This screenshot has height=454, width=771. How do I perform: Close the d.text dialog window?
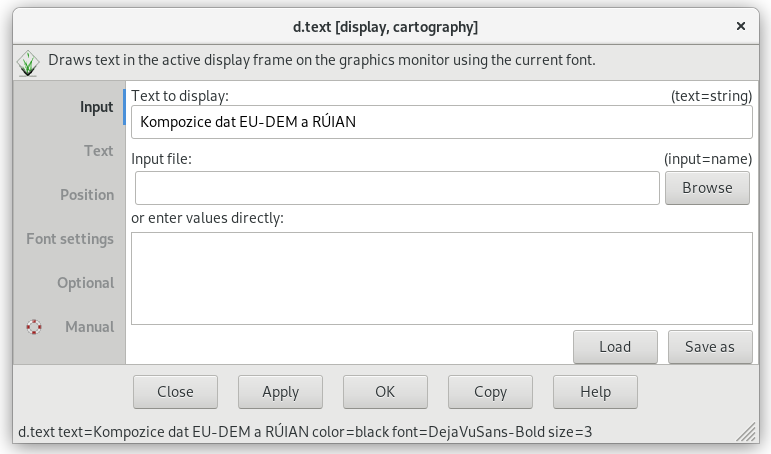(741, 26)
